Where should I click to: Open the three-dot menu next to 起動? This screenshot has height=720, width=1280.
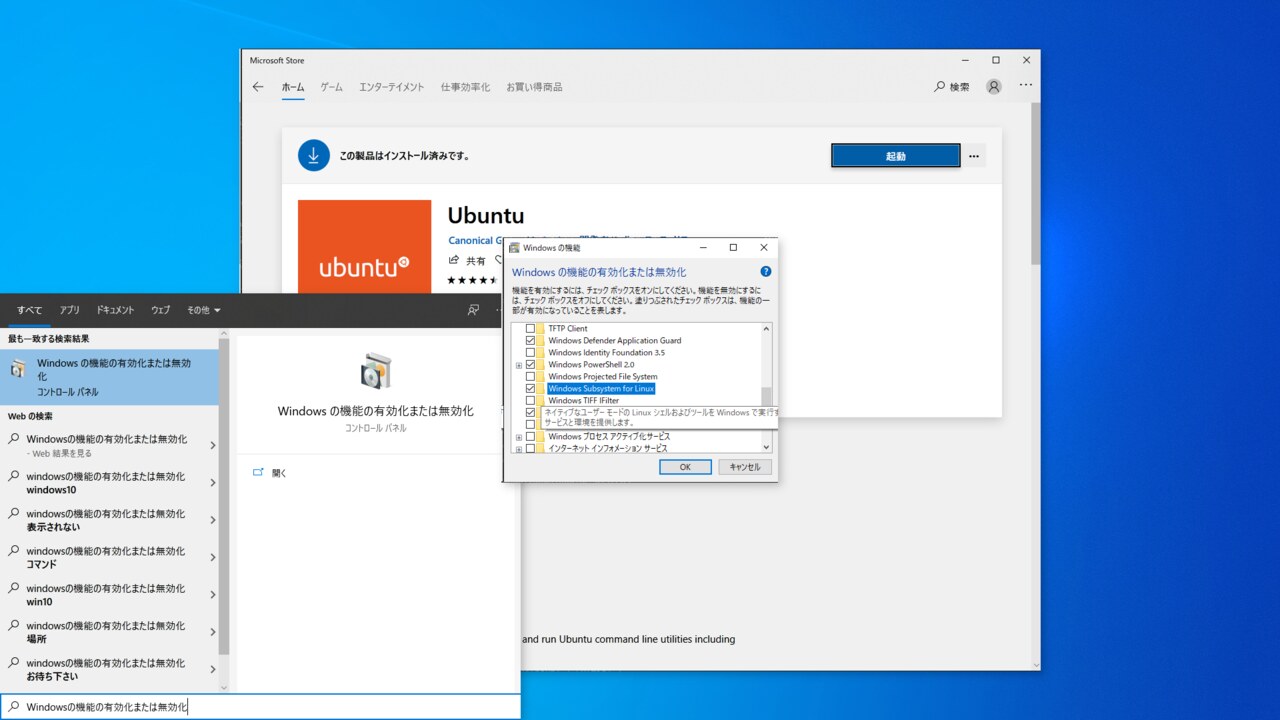pos(973,156)
